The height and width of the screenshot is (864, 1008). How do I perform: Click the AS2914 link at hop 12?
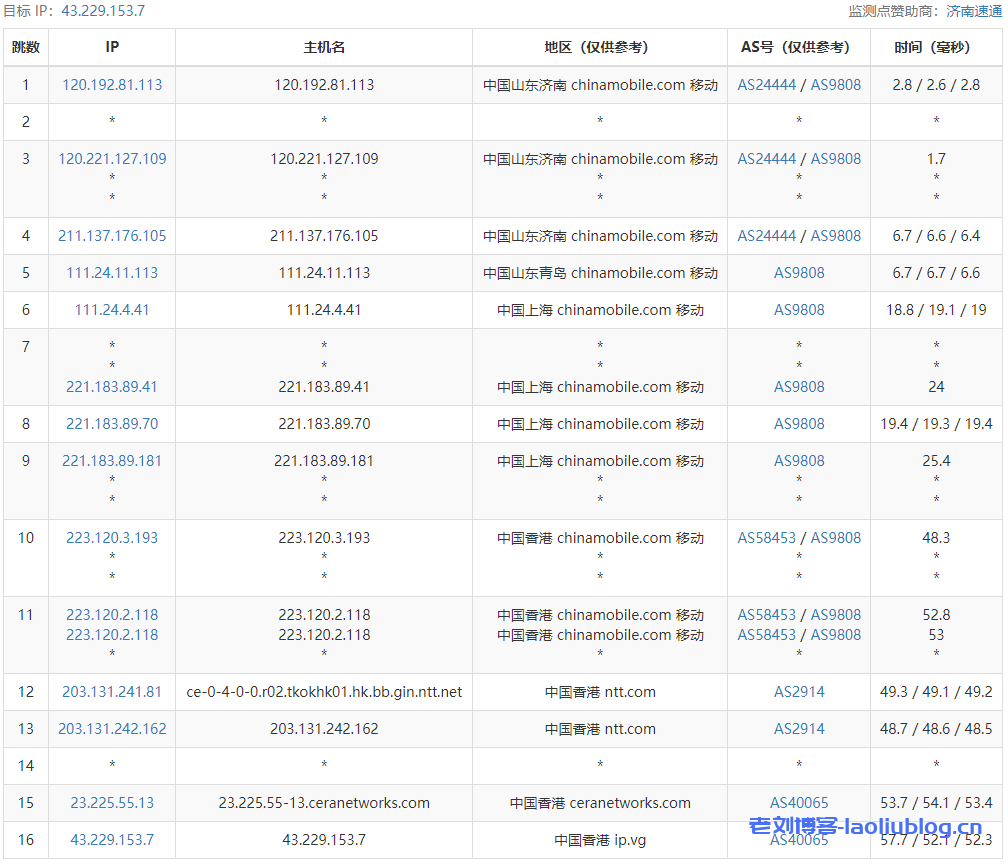click(798, 691)
